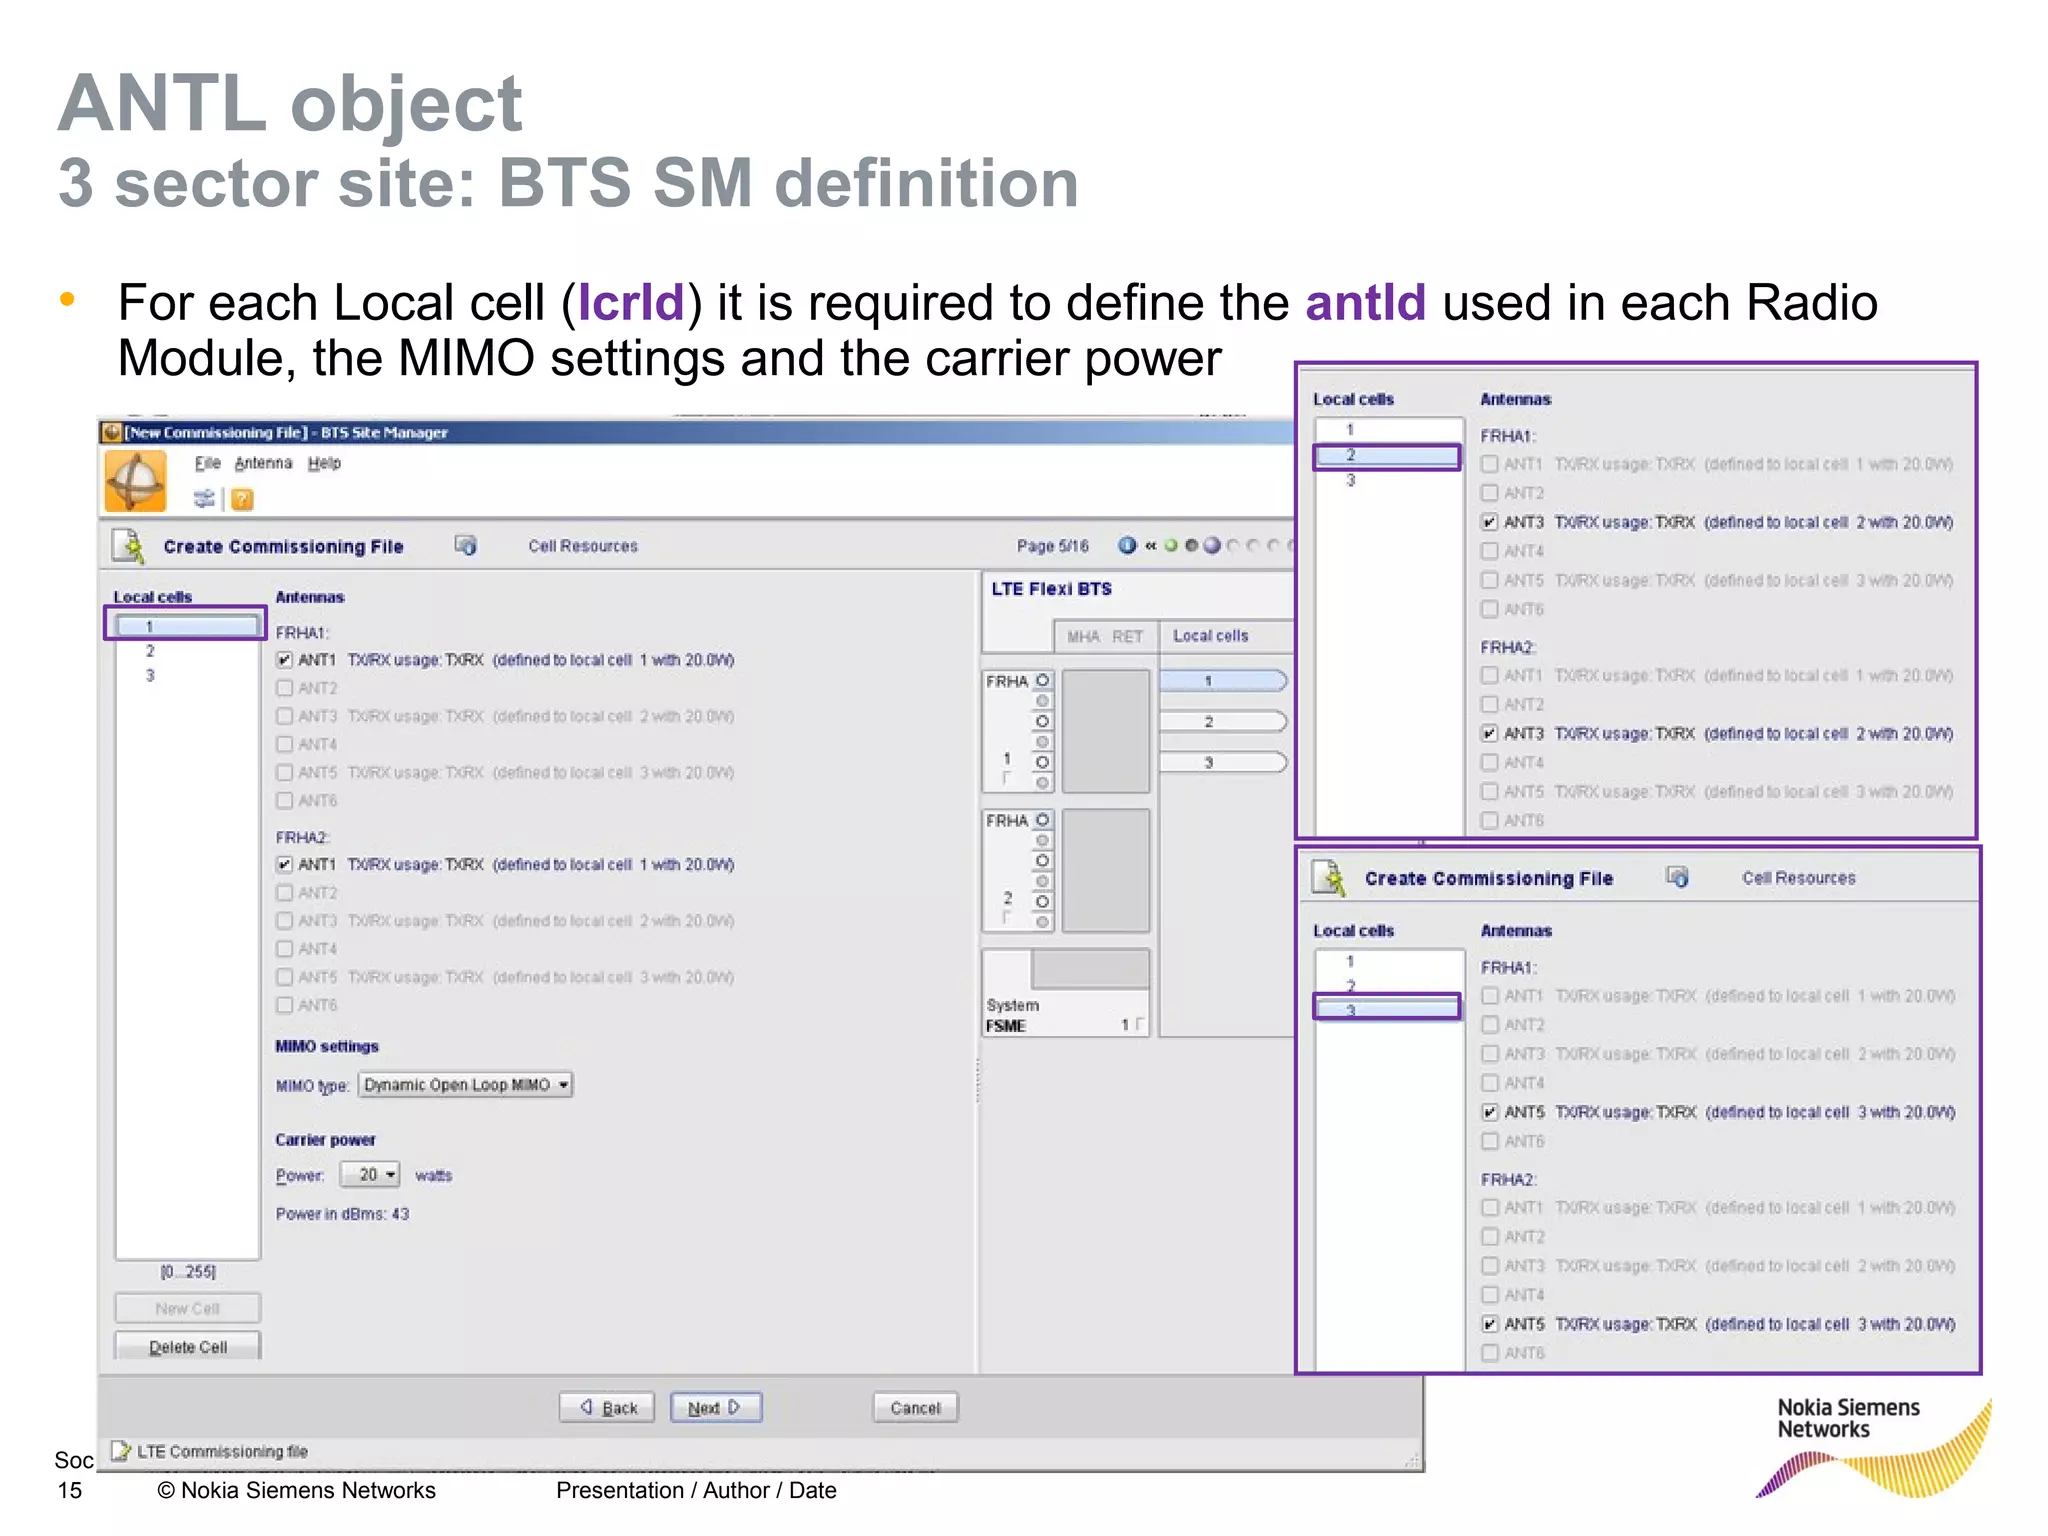Toggle FRHA1 ANT5 checkbox in main window
The height and width of the screenshot is (1536, 2048).
[x=285, y=772]
